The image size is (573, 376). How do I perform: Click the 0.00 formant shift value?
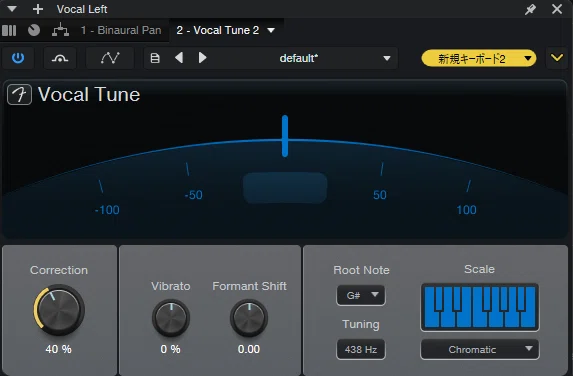(x=249, y=349)
